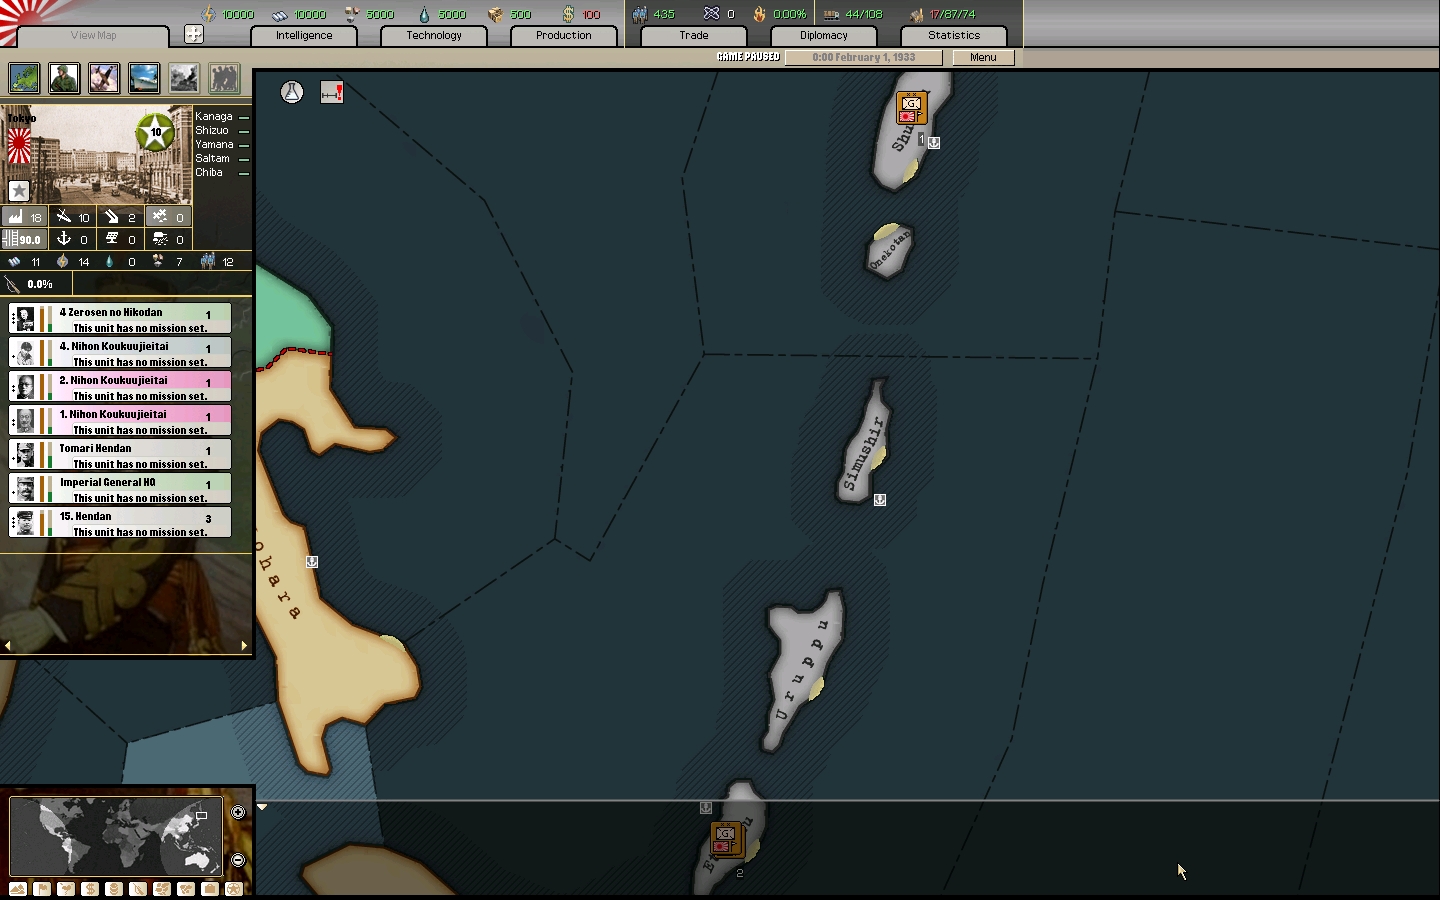The width and height of the screenshot is (1440, 900).
Task: Select the military unit on Shumshu island
Action: [x=911, y=108]
